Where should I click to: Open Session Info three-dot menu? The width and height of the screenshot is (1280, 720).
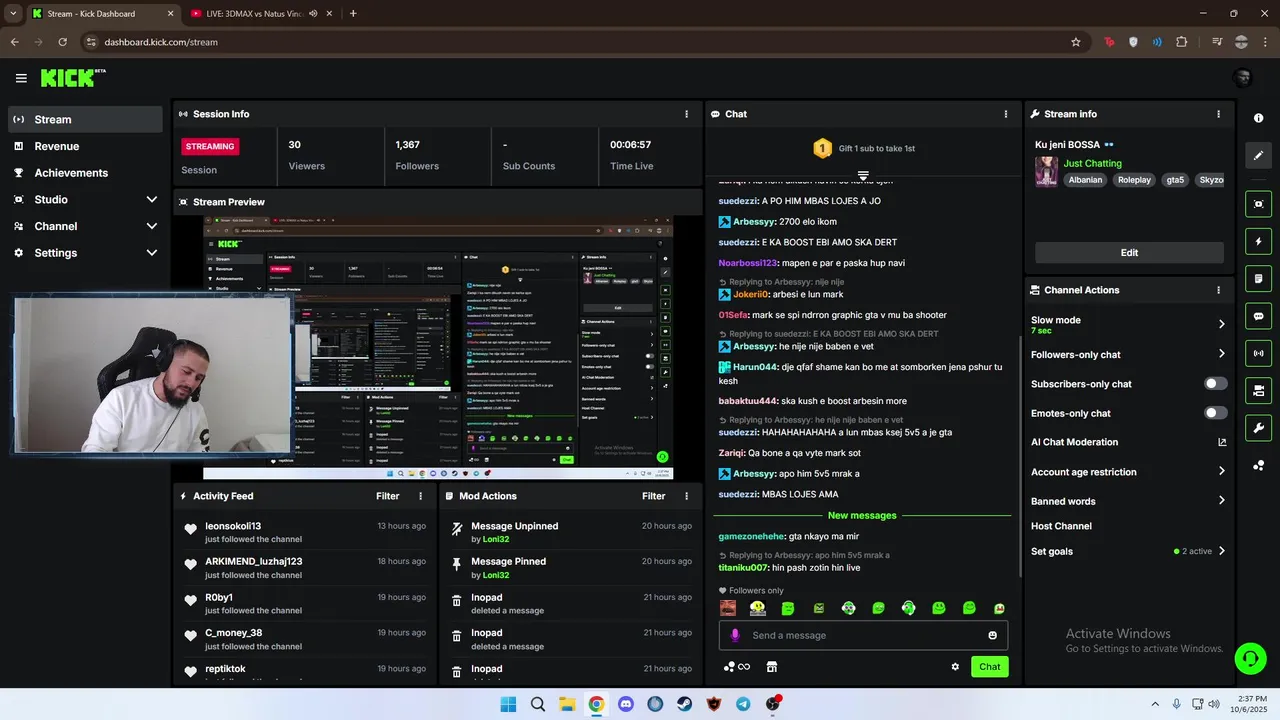[686, 114]
